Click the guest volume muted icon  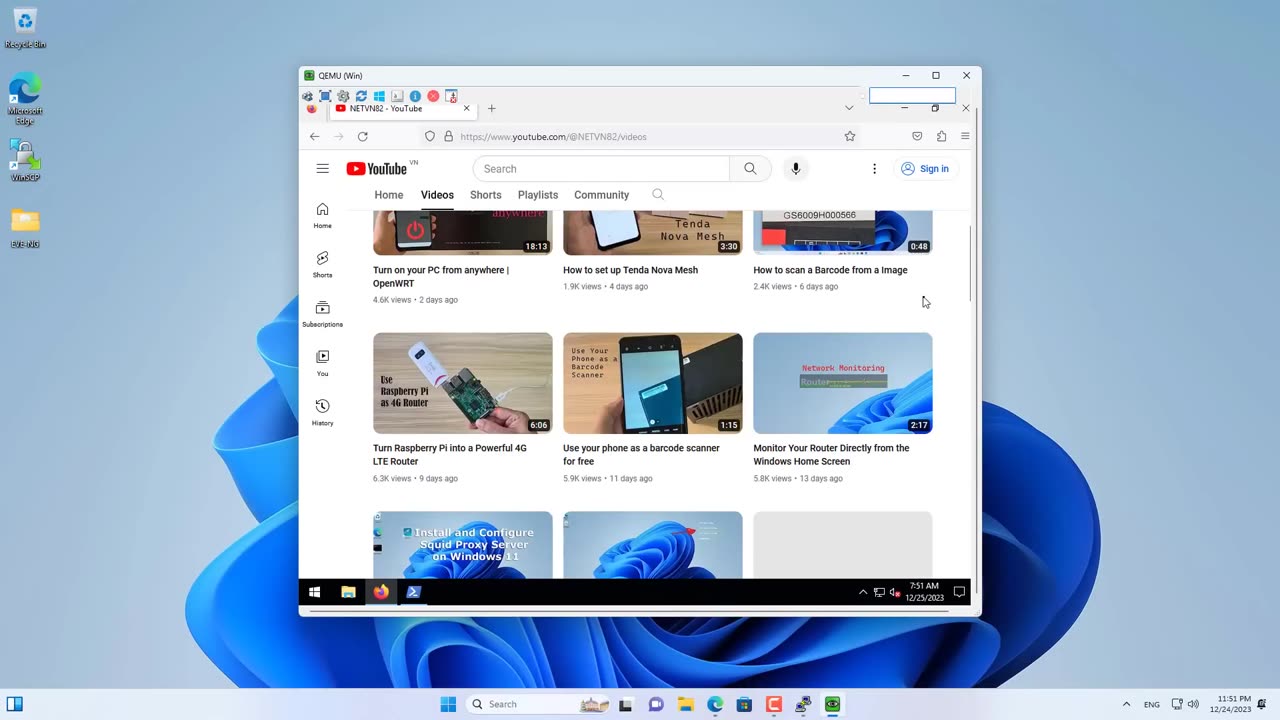tap(895, 592)
